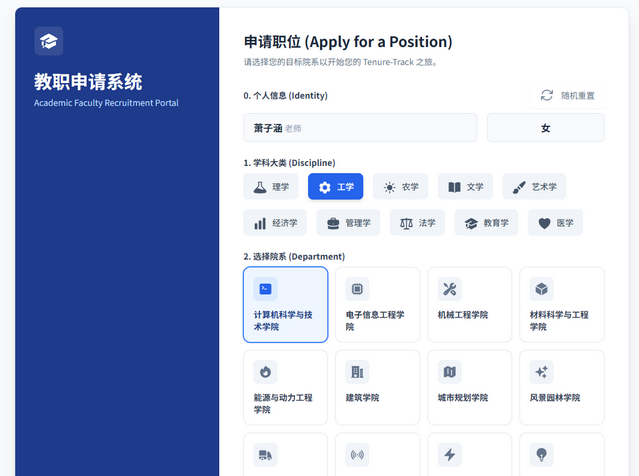The image size is (639, 476).
Task: Click the wrench tools icon on 机械工程学院
Action: (x=450, y=289)
